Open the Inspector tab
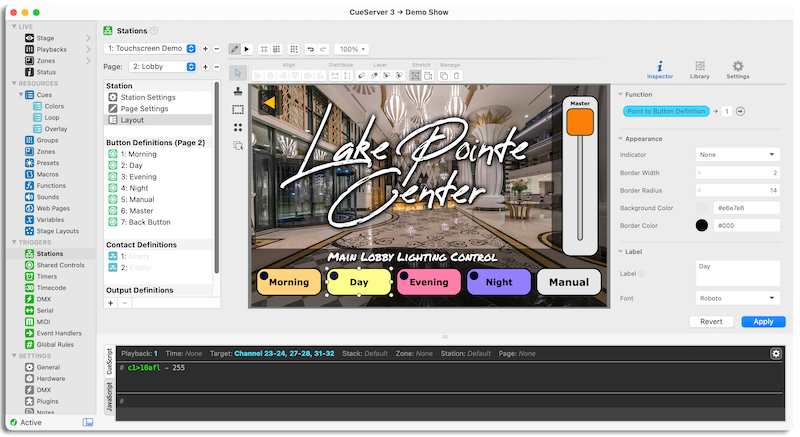This screenshot has width=800, height=437. click(660, 70)
